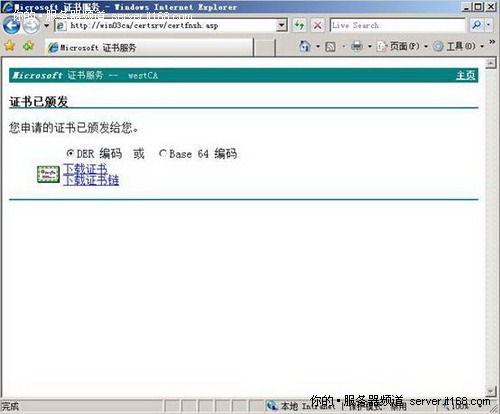Screen dimensions: 500x414
Task: Expand the Print dropdown arrow
Action: [x=370, y=47]
